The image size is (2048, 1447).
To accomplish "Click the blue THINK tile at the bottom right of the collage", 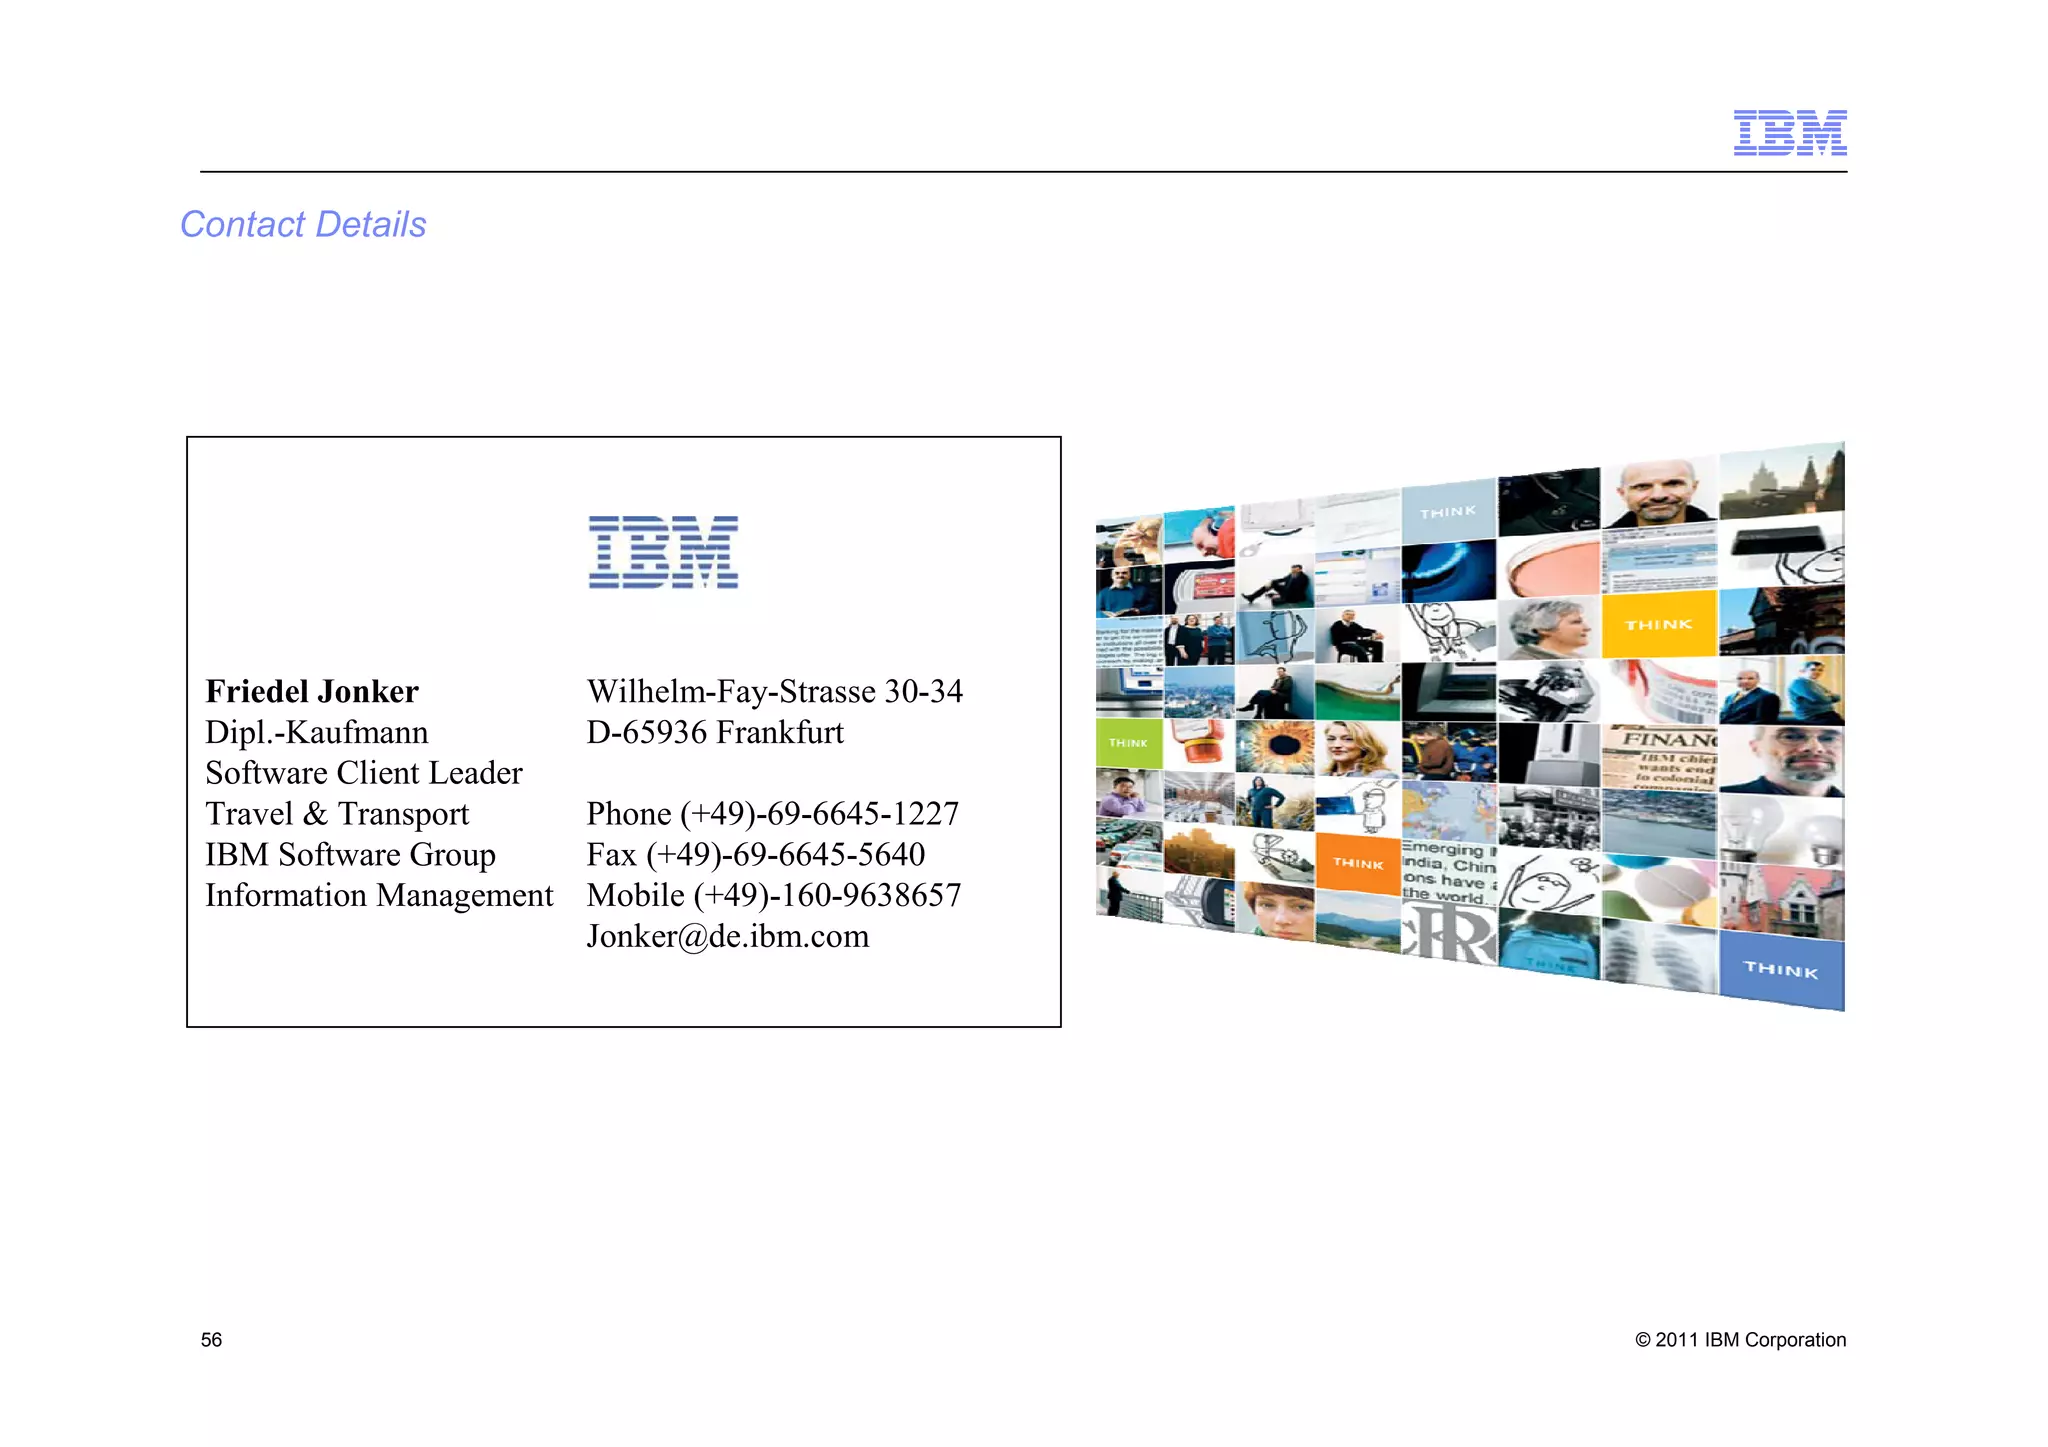I will 1781,969.
